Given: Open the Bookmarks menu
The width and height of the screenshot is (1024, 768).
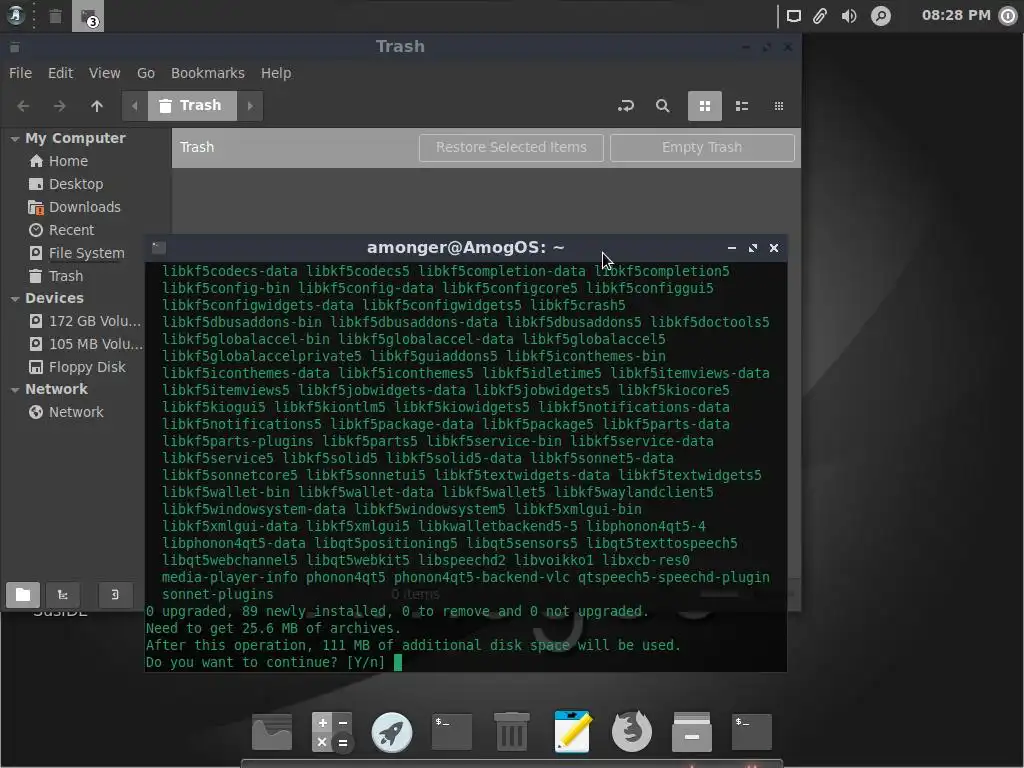Looking at the screenshot, I should coord(208,73).
